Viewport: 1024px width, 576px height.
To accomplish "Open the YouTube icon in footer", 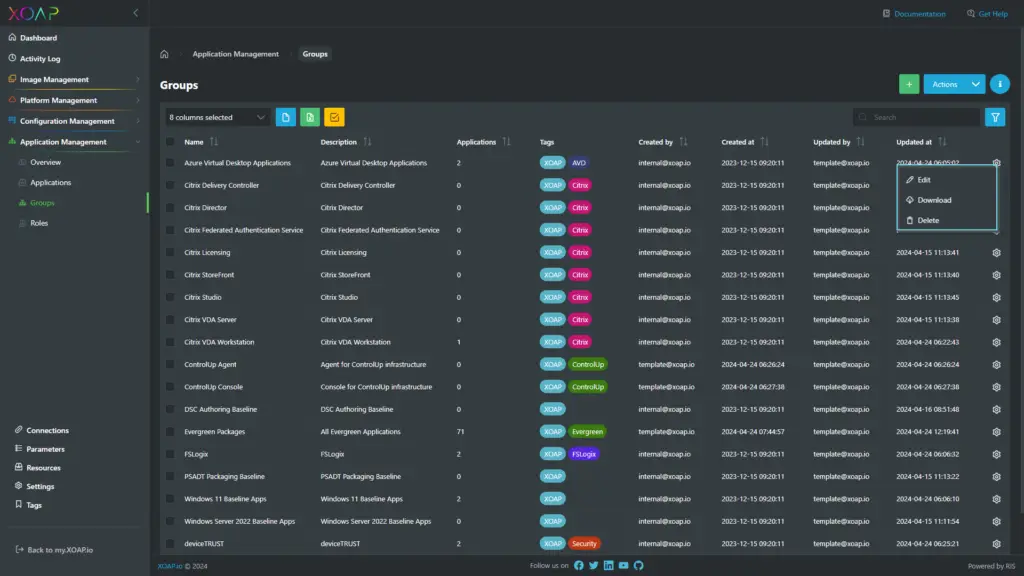I will click(624, 566).
